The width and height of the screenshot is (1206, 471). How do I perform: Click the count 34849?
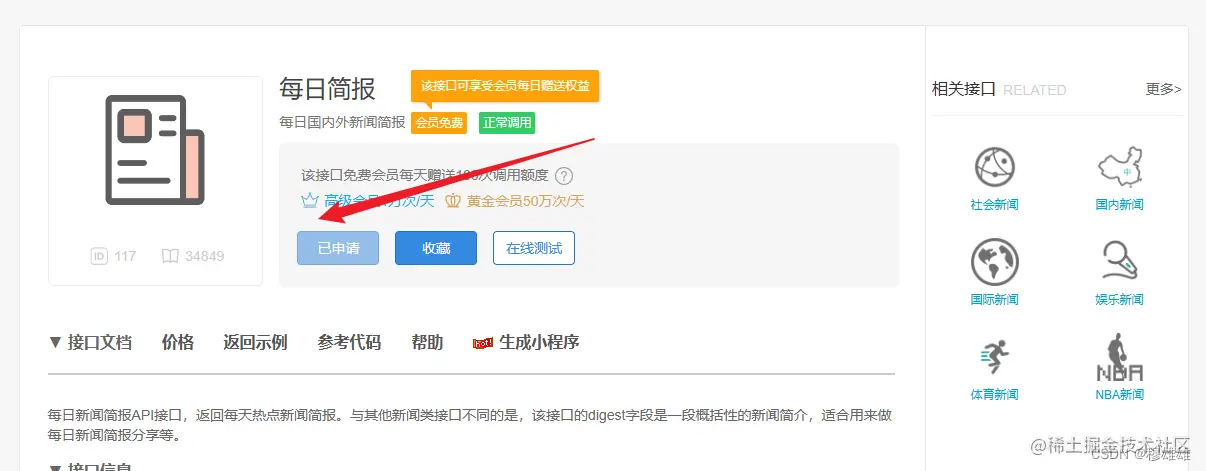click(x=205, y=256)
